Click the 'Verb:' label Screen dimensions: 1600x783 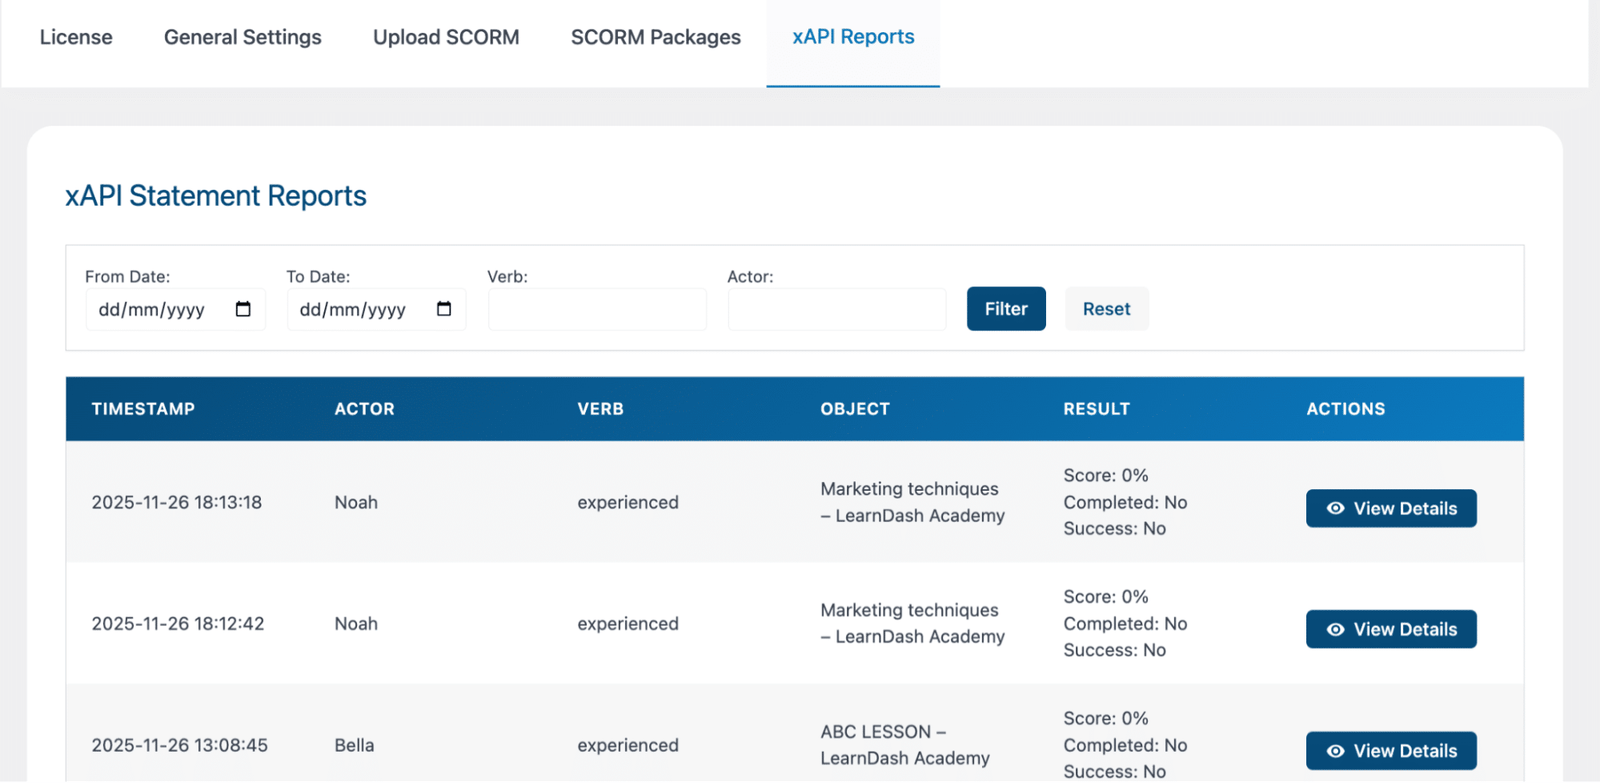click(x=507, y=276)
